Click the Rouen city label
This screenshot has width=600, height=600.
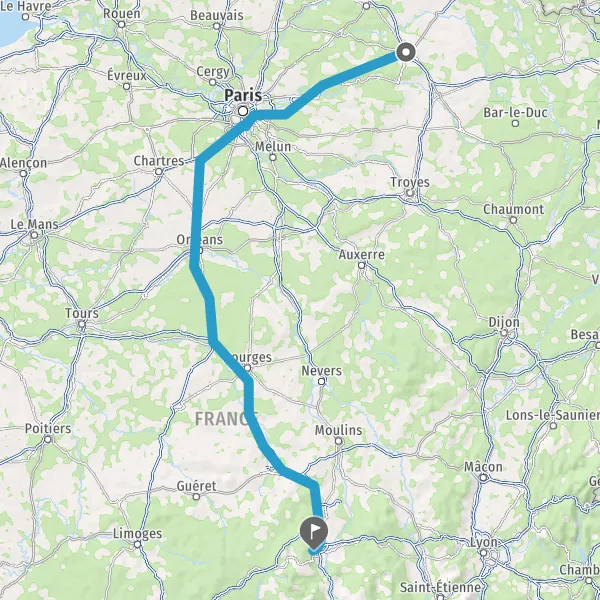pos(122,13)
